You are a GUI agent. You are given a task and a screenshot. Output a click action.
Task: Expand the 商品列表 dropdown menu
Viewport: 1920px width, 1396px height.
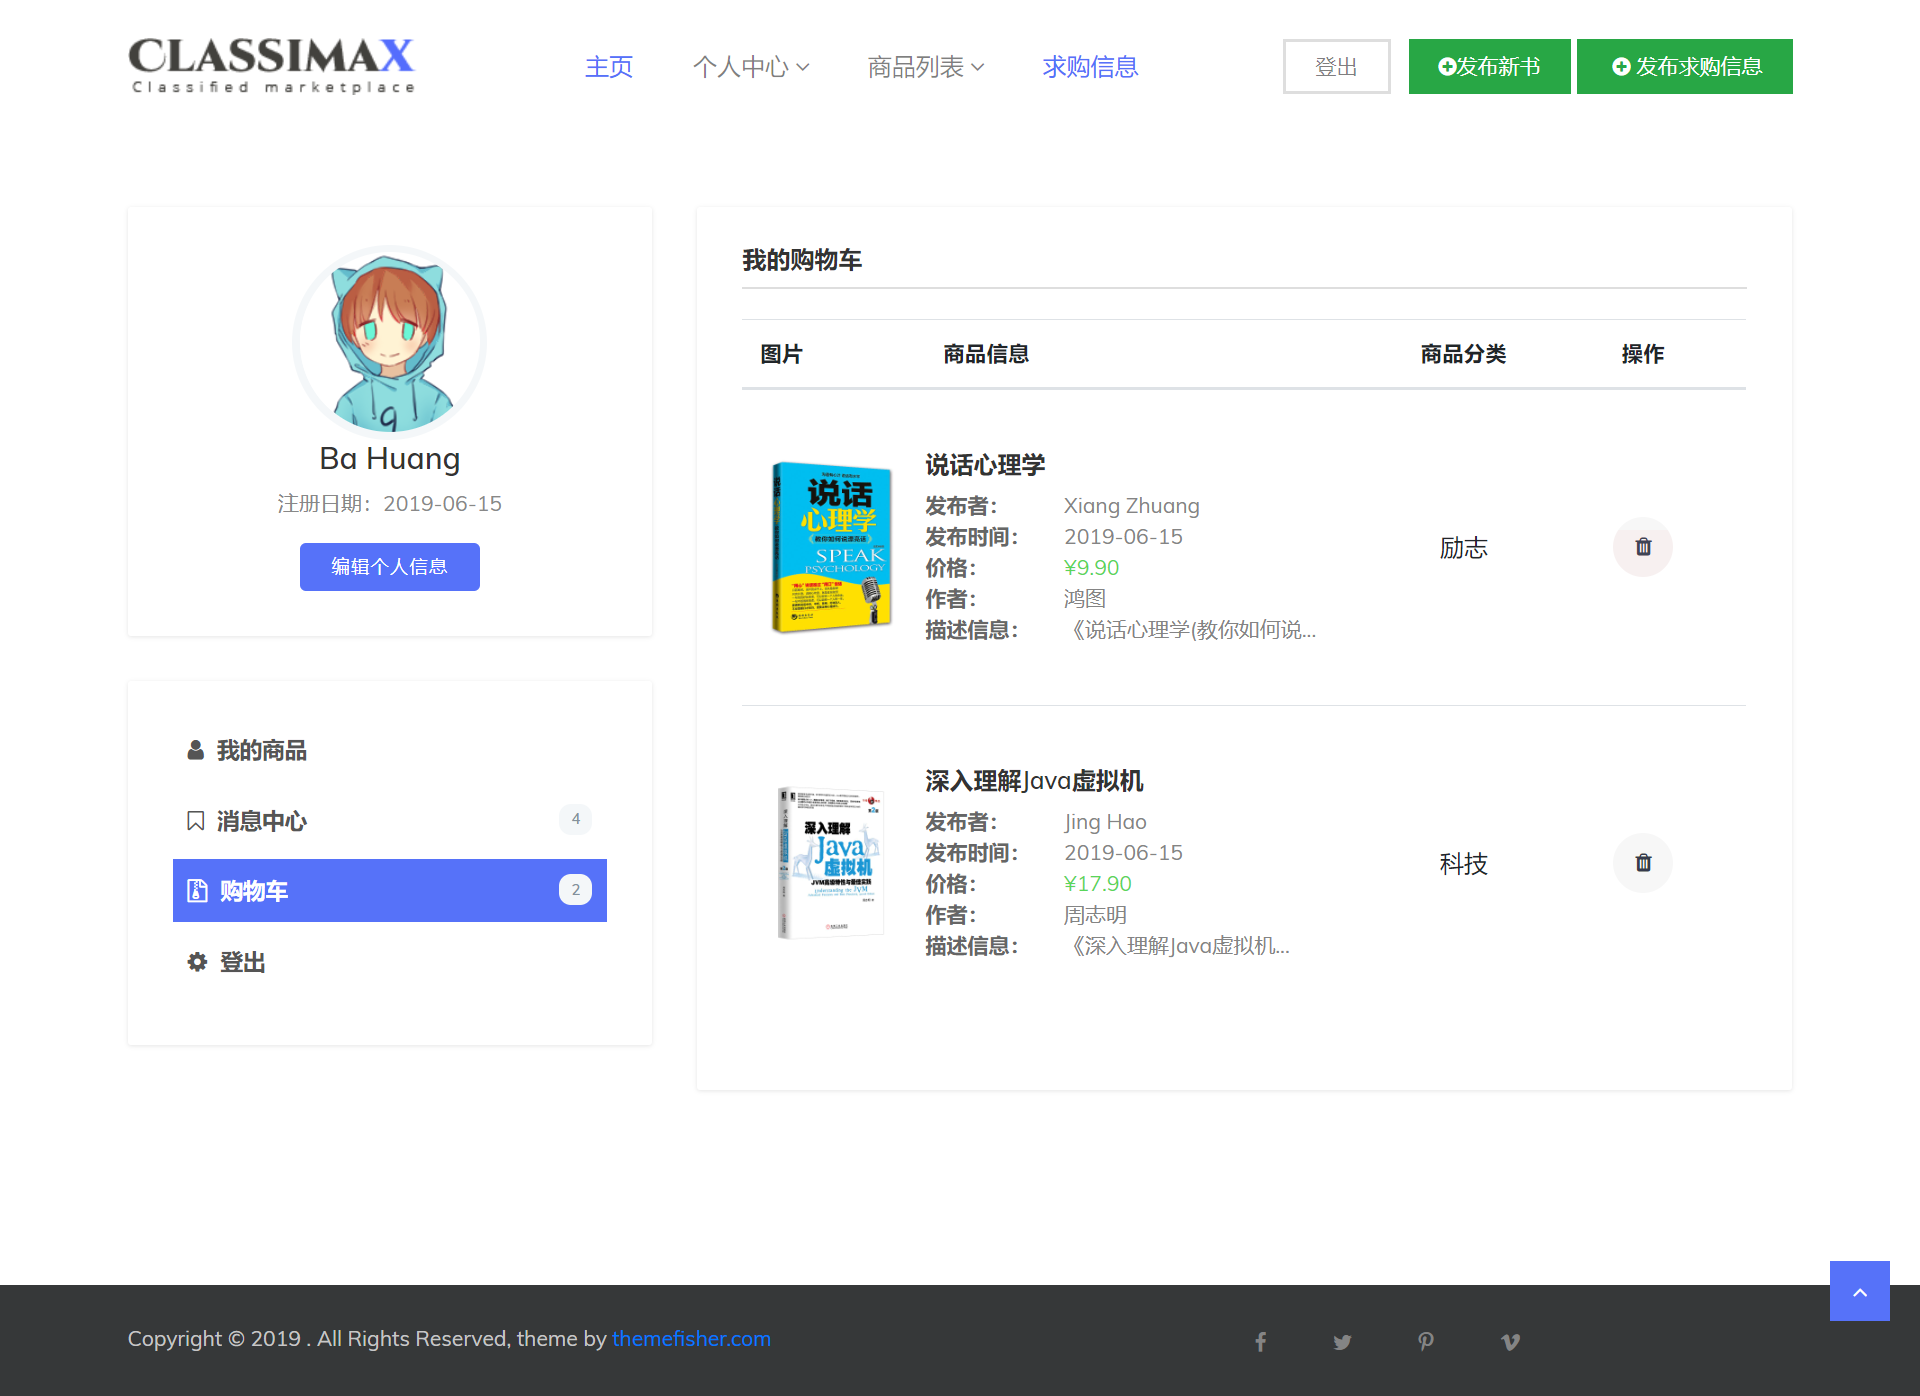coord(925,67)
